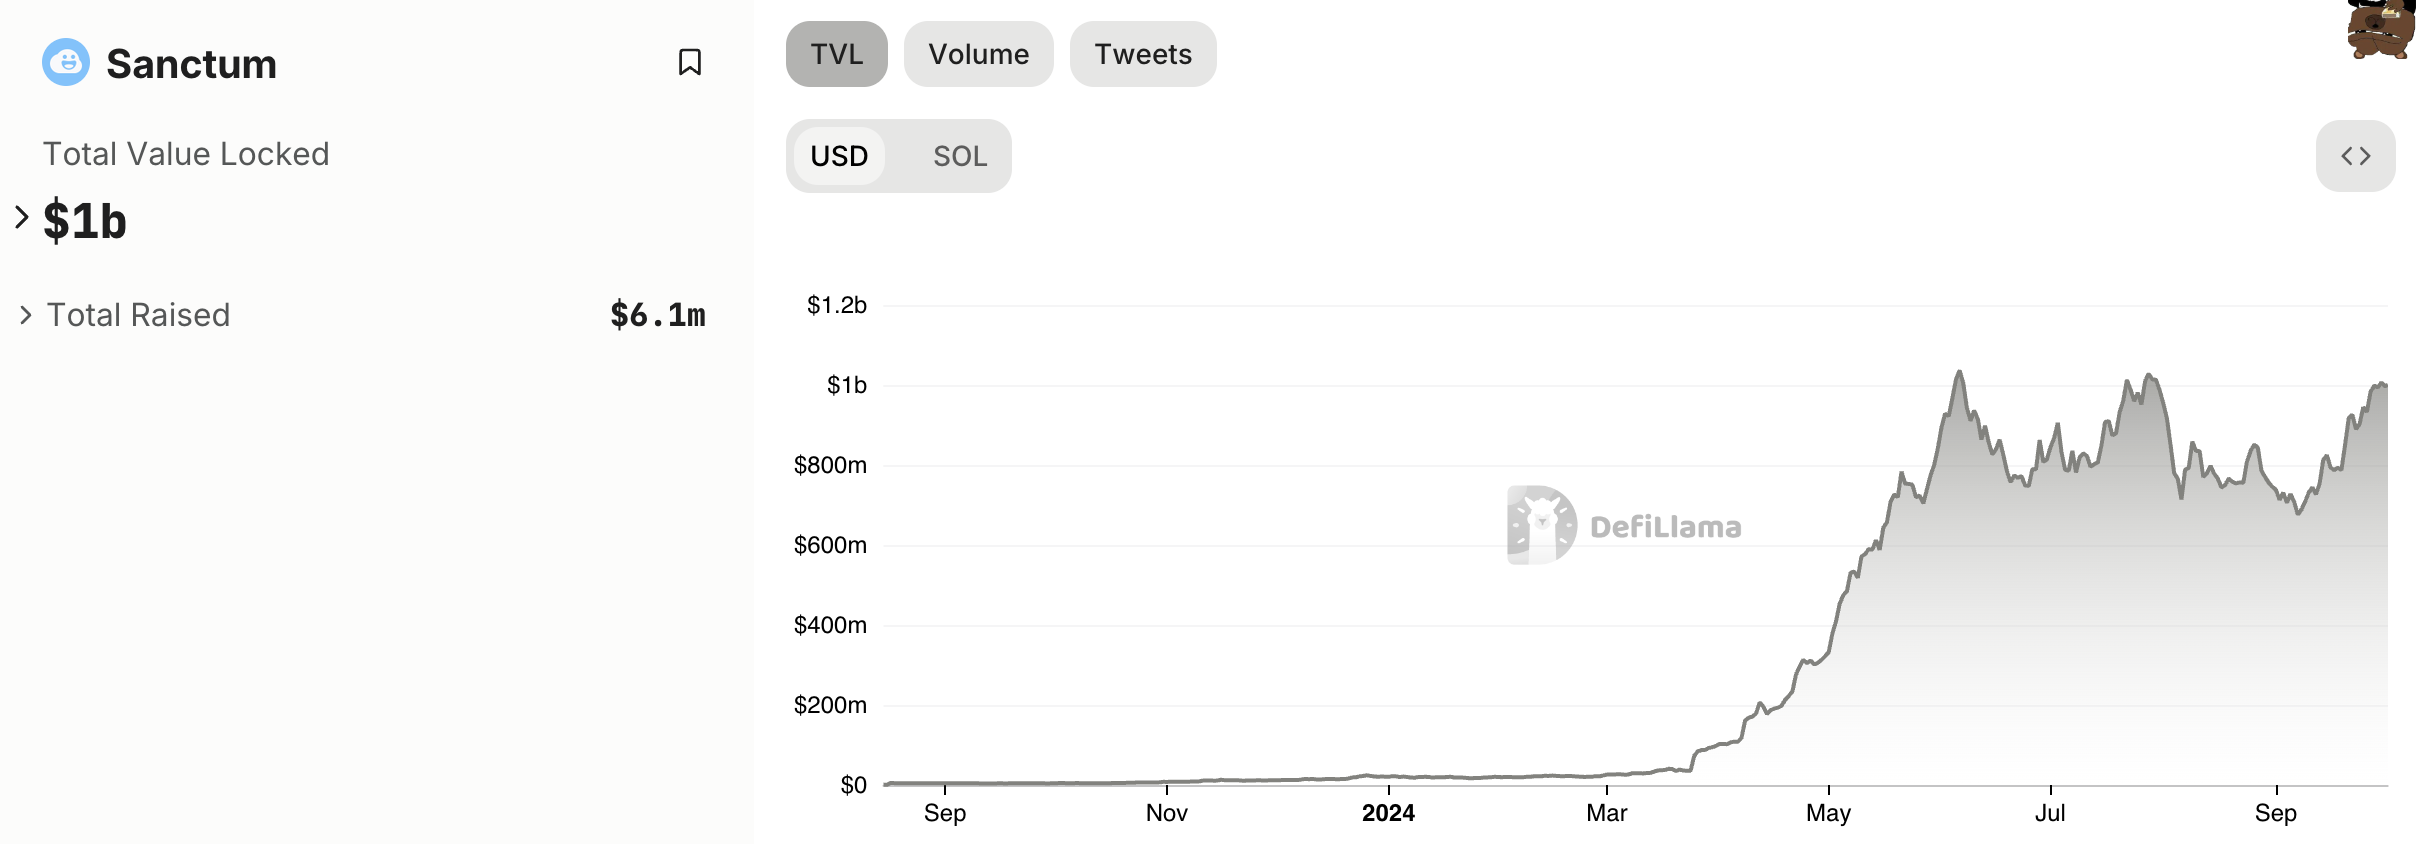Click the $6.1m total raised value
Viewport: 2422px width, 844px height.
657,315
